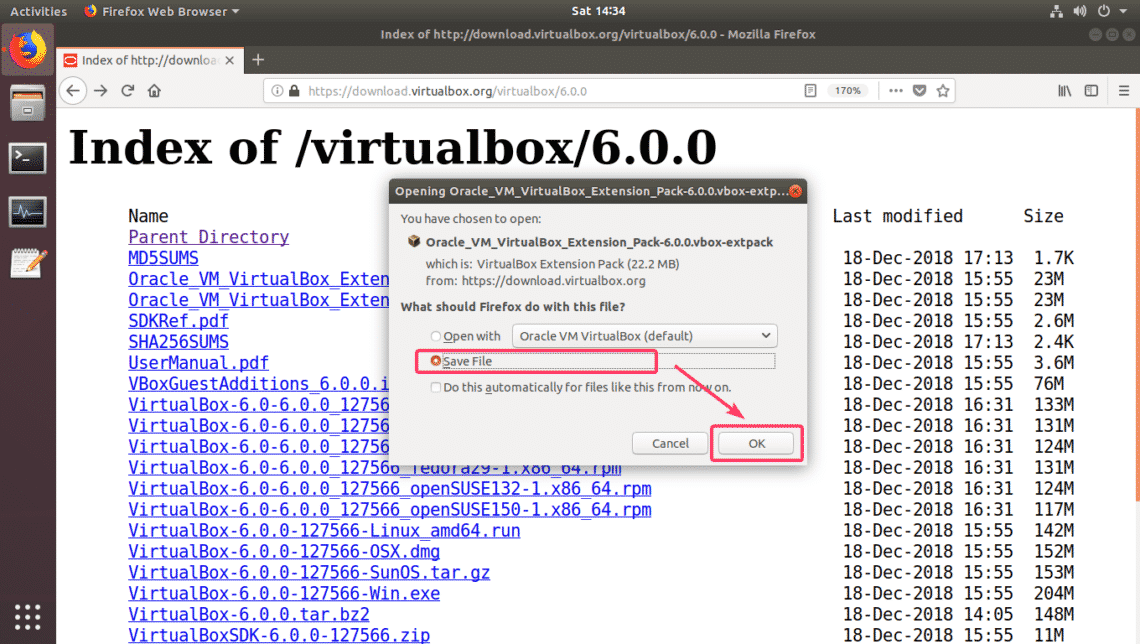Open a new tab with plus button
Viewport: 1140px width, 644px height.
(258, 60)
